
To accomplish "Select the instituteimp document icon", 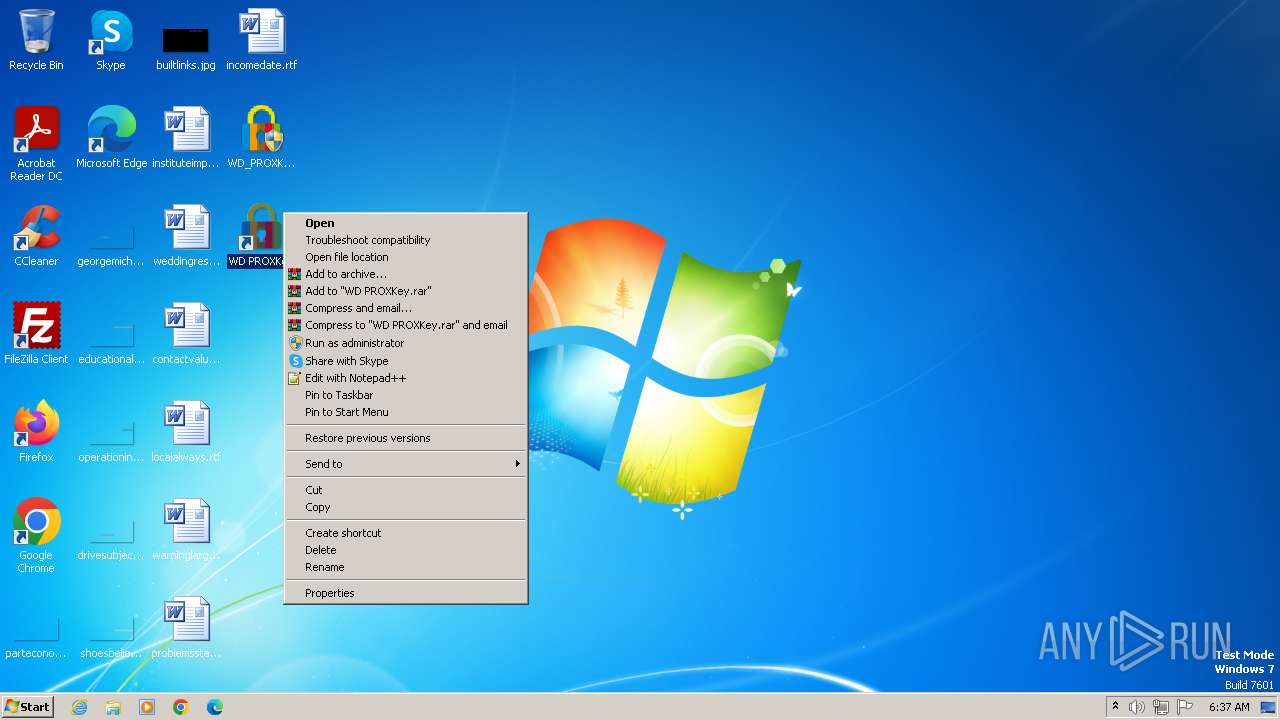I will coord(186,138).
